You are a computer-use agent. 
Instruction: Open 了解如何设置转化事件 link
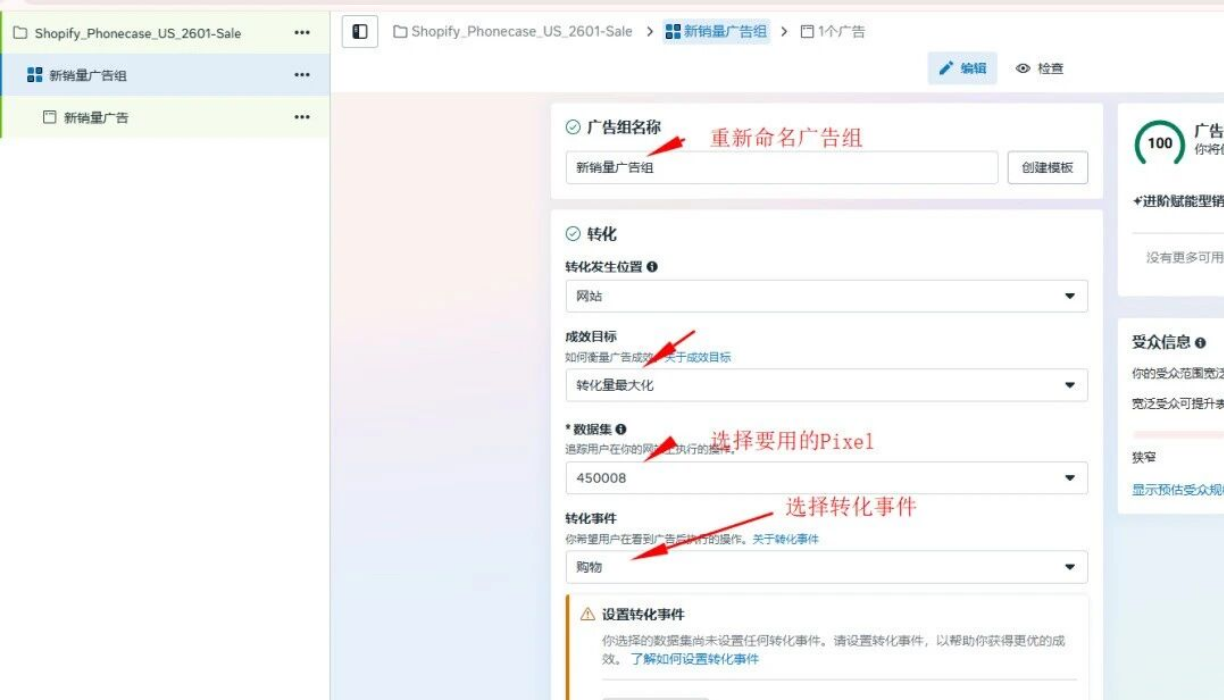click(x=694, y=659)
